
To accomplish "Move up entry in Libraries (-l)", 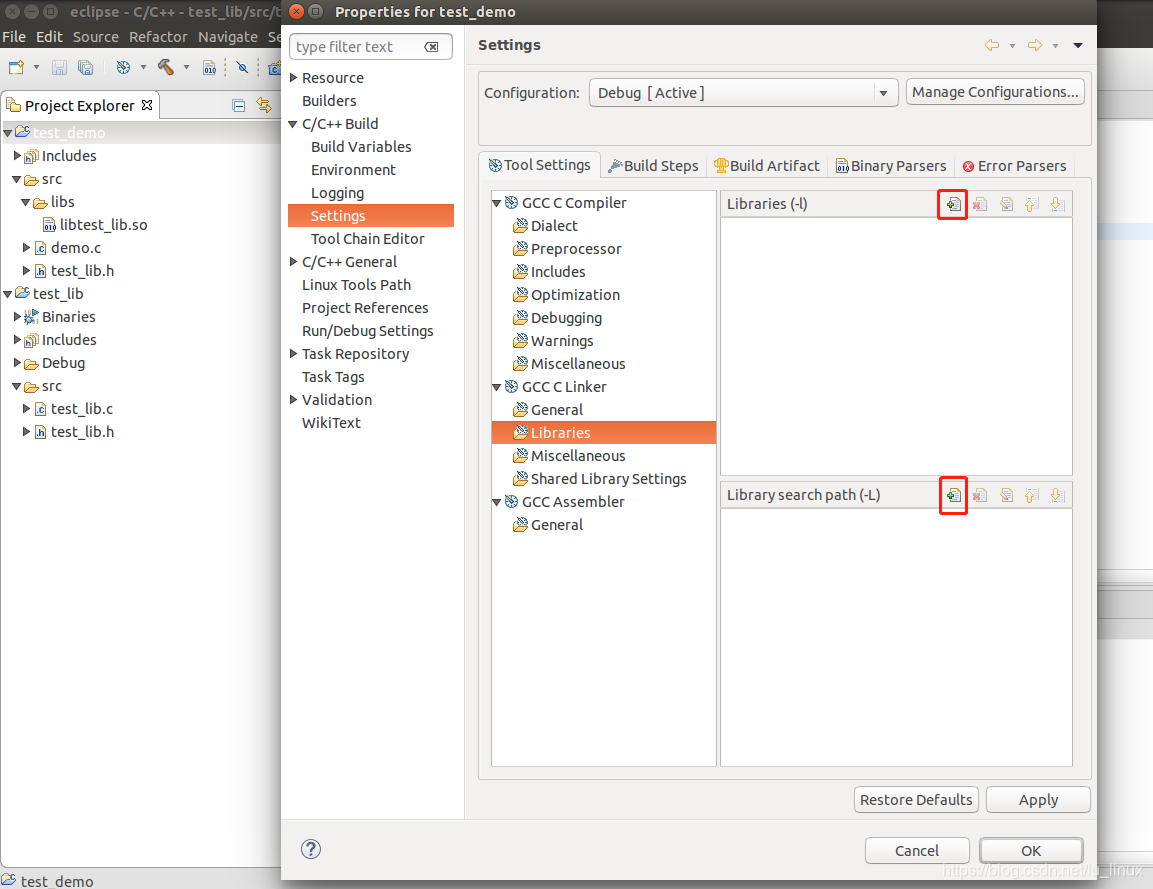I will coord(1032,204).
